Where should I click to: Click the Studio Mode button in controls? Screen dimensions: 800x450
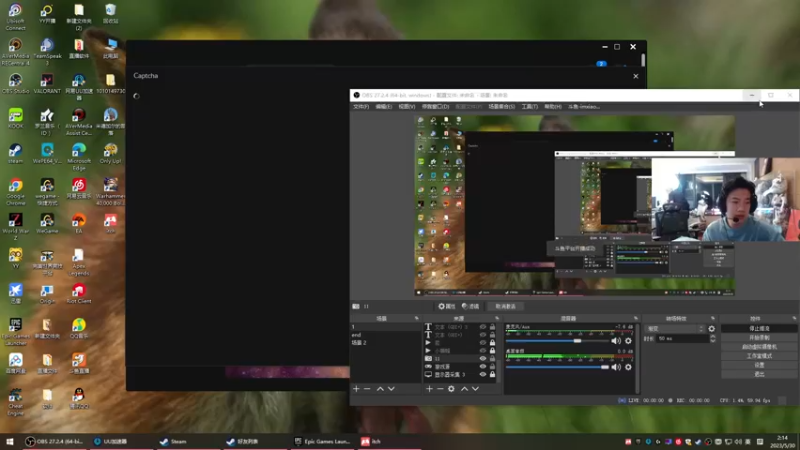(759, 356)
